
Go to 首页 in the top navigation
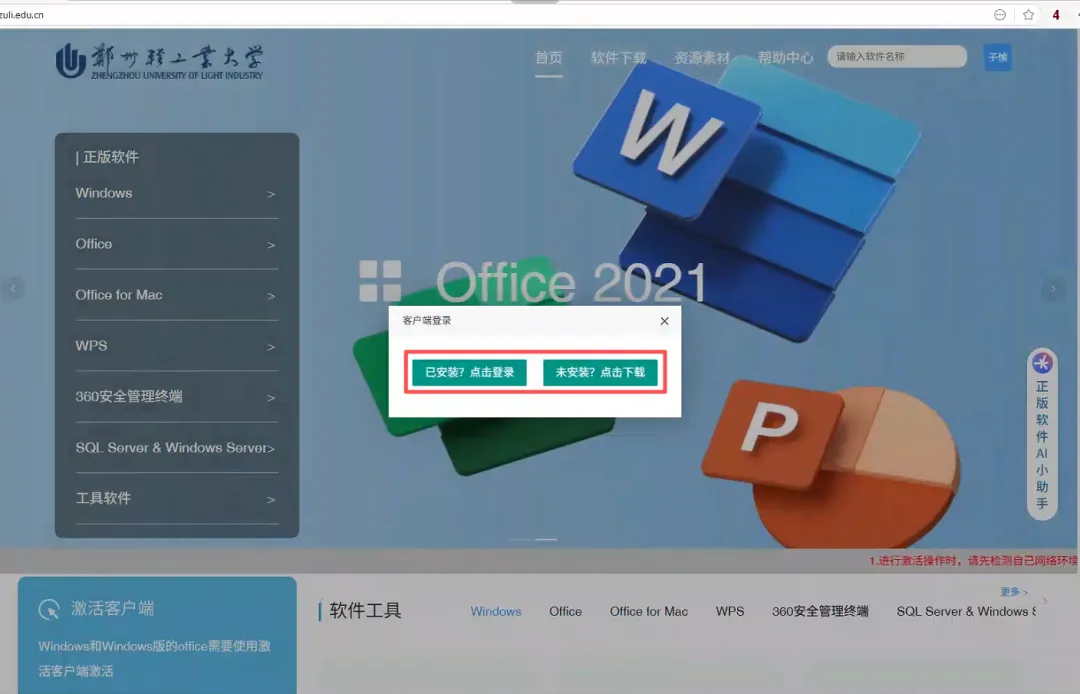click(x=549, y=58)
